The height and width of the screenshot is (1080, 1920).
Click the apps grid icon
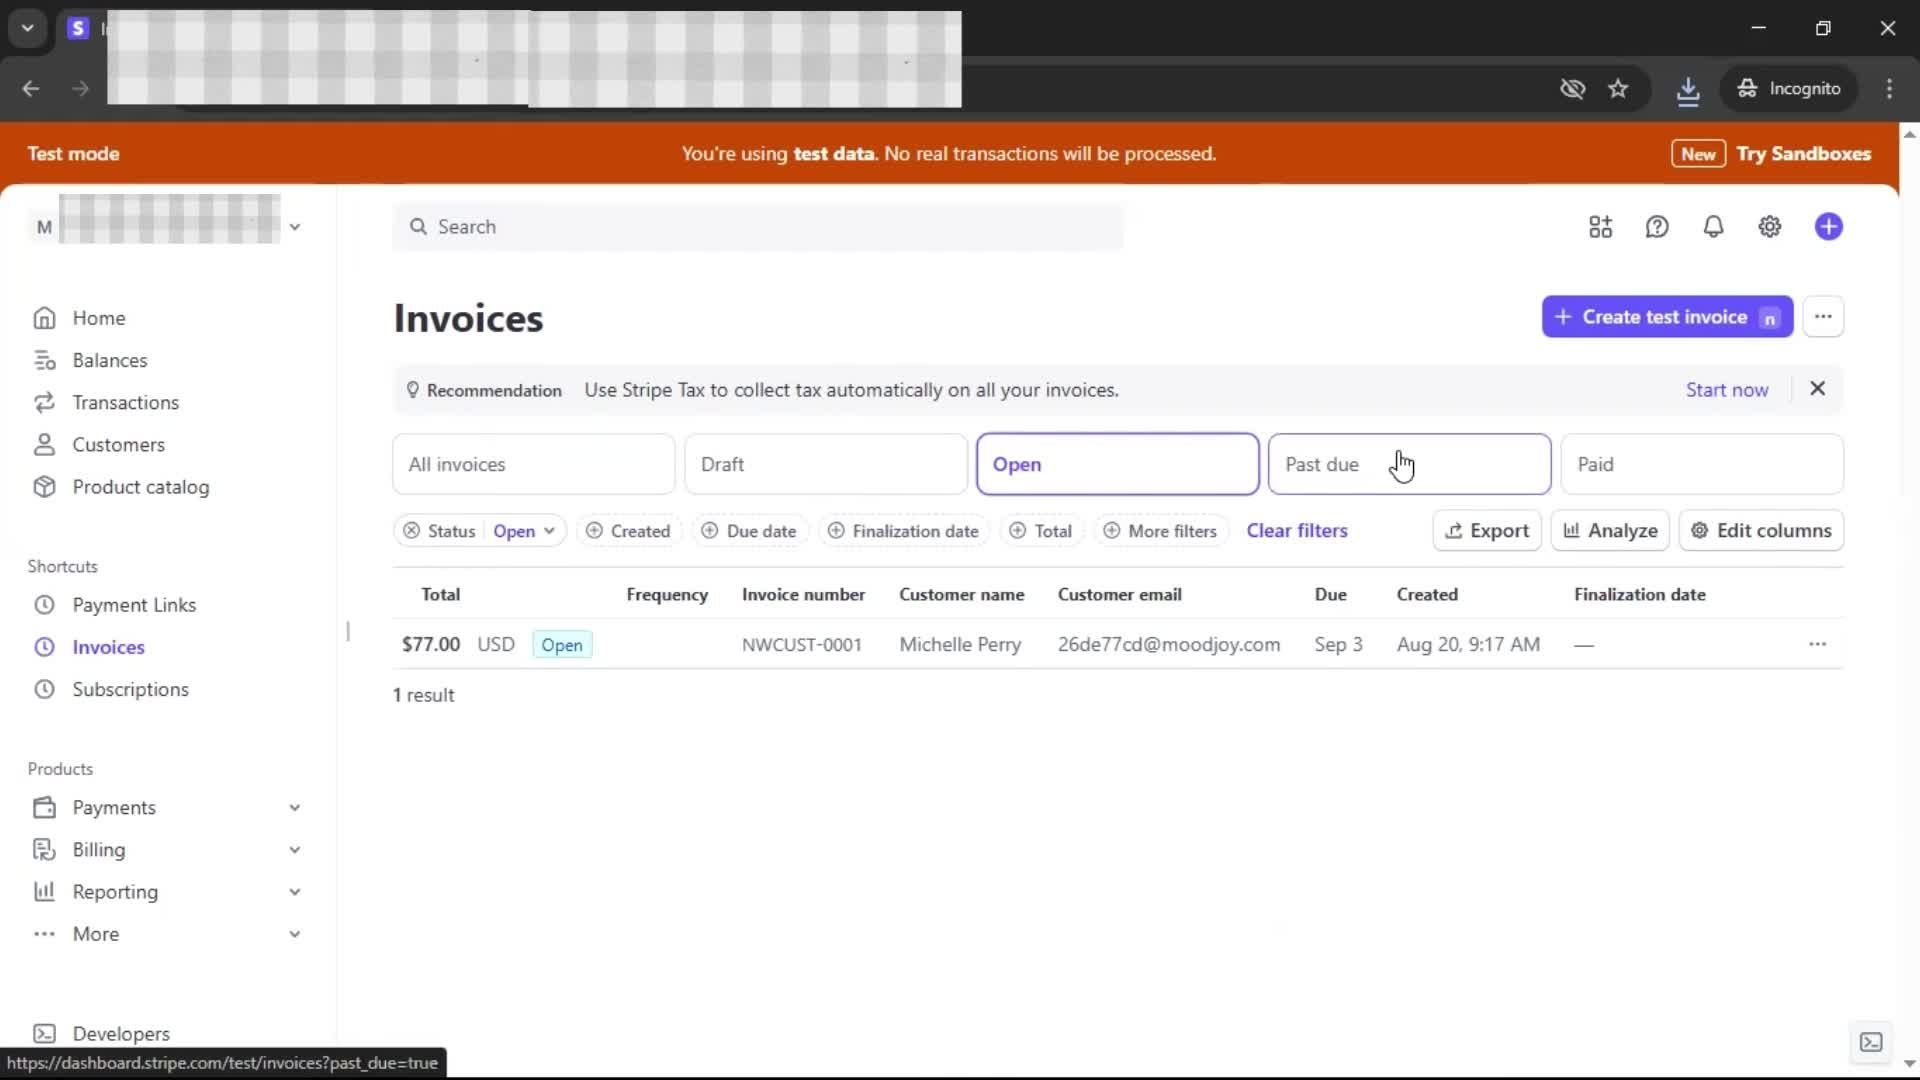(x=1600, y=227)
